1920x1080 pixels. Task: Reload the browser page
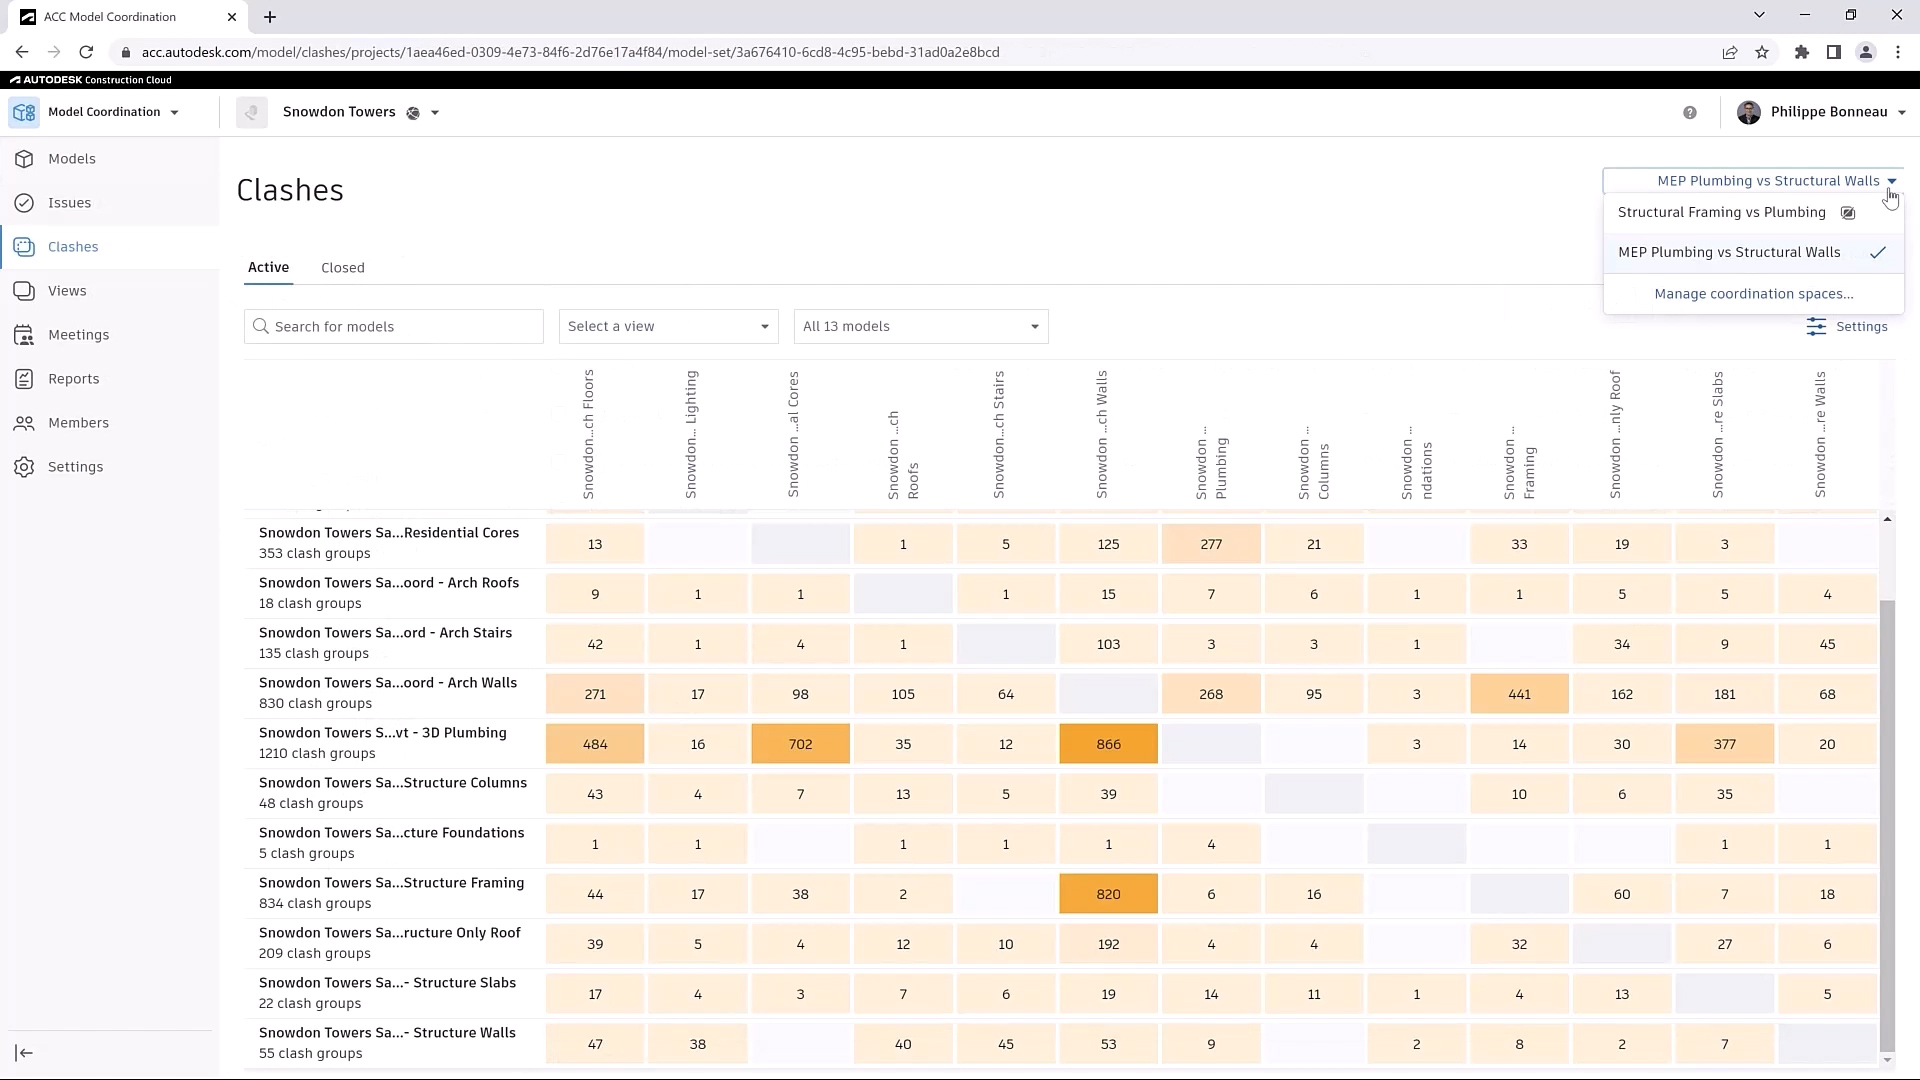(86, 52)
